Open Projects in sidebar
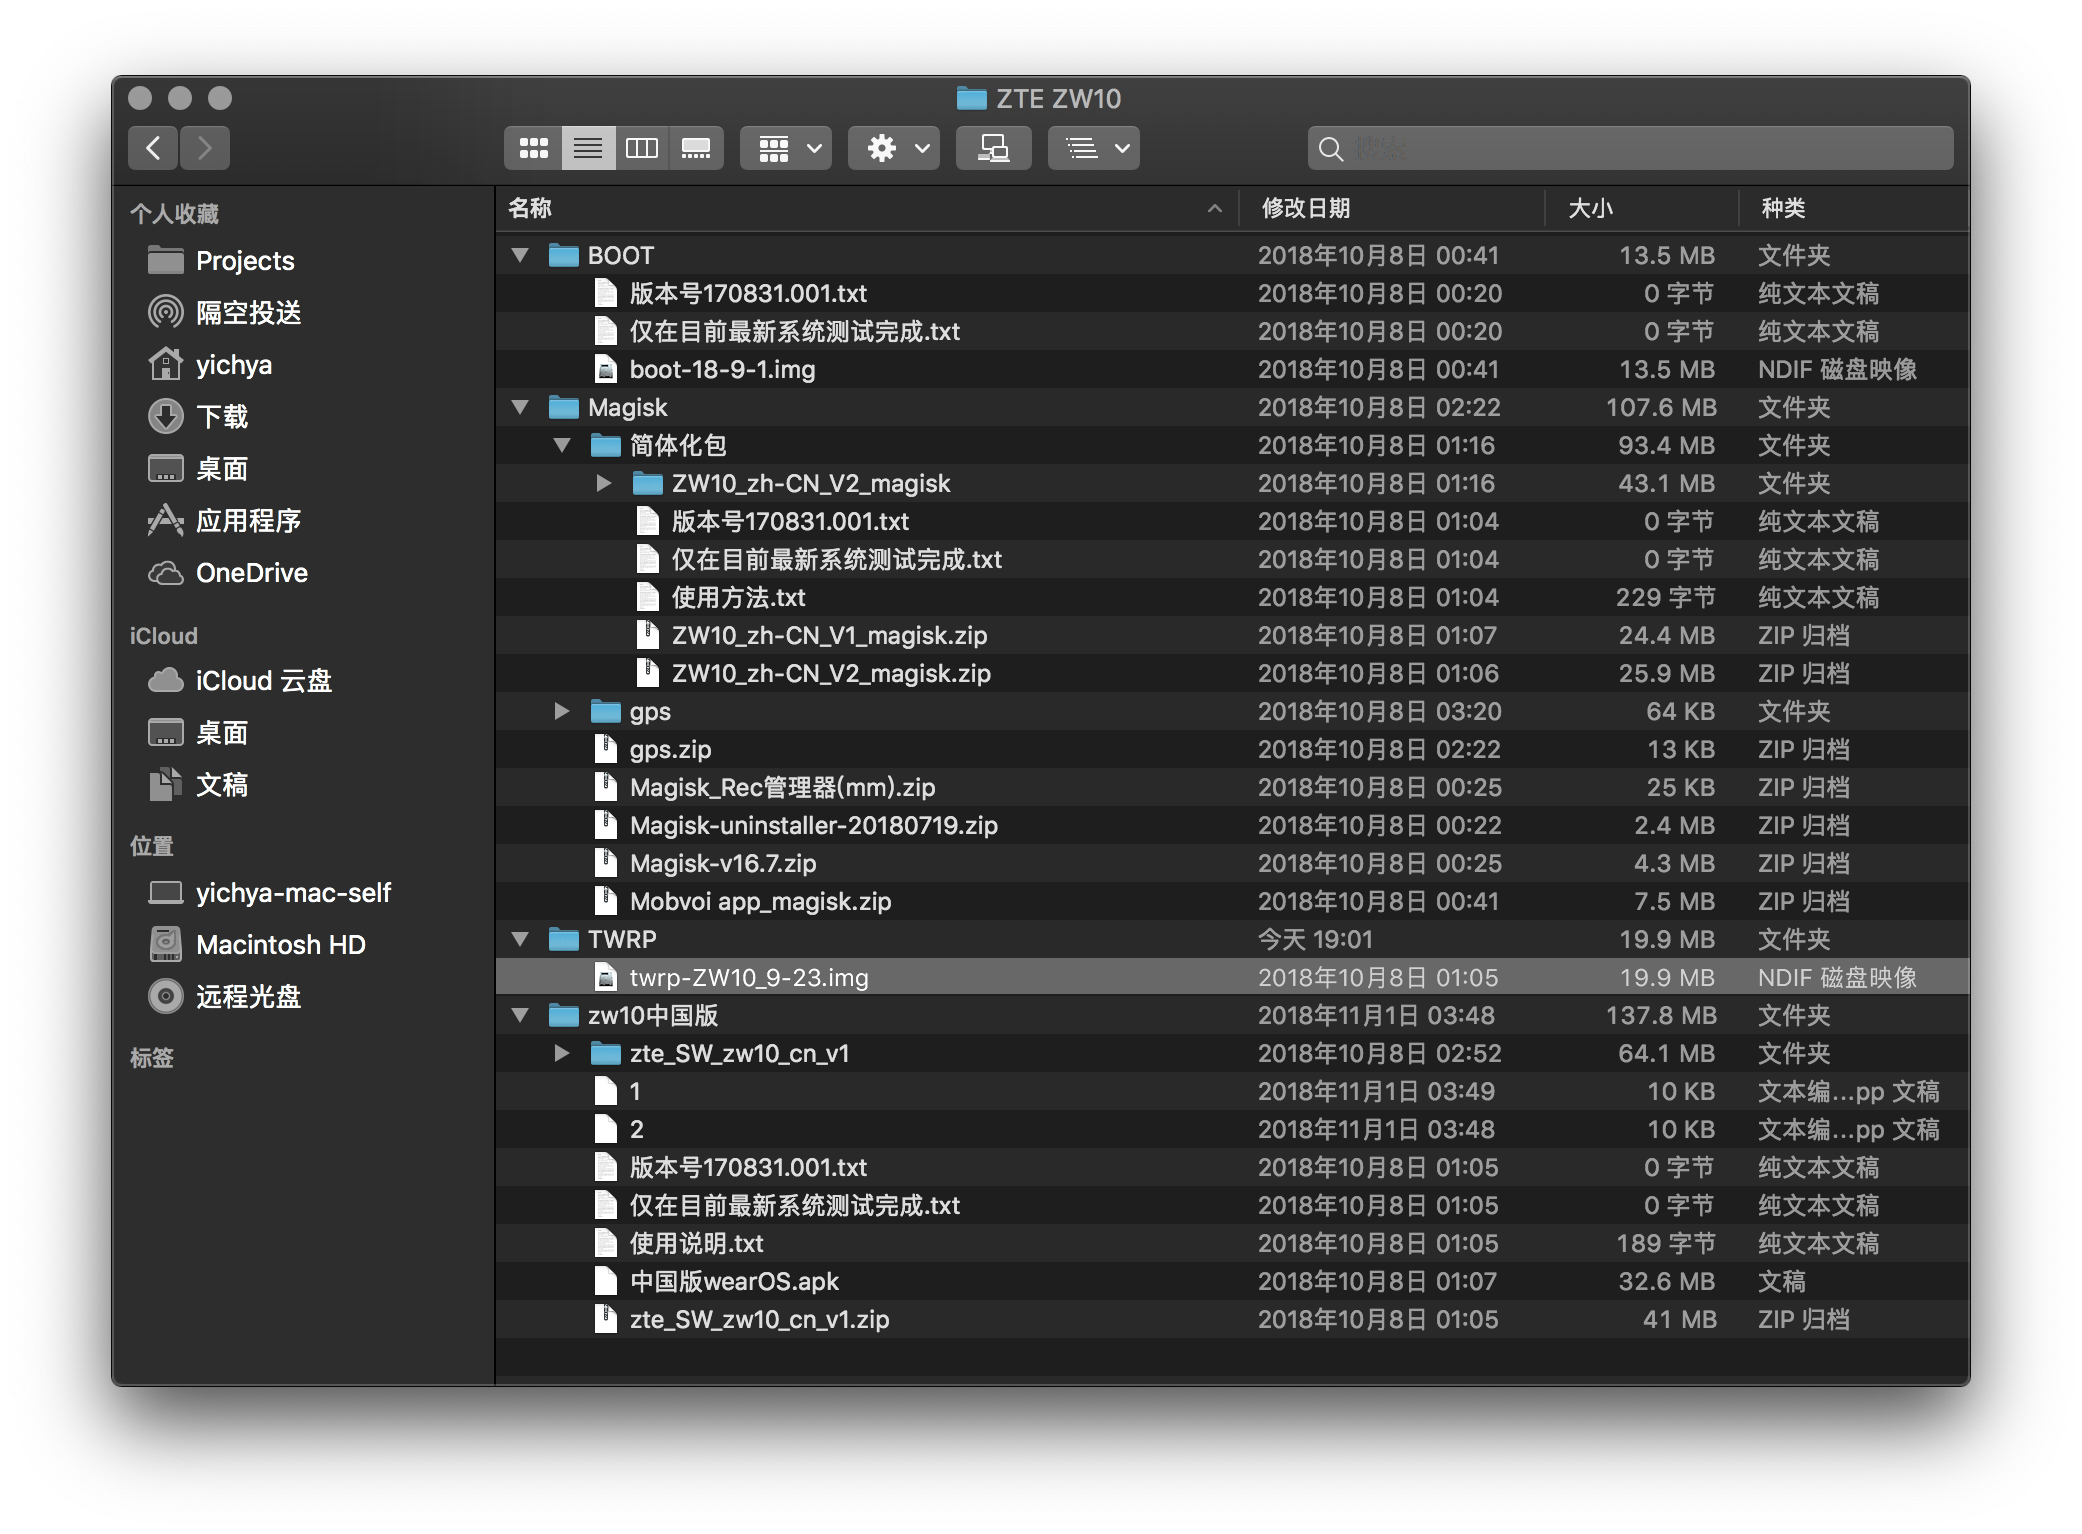 [245, 260]
